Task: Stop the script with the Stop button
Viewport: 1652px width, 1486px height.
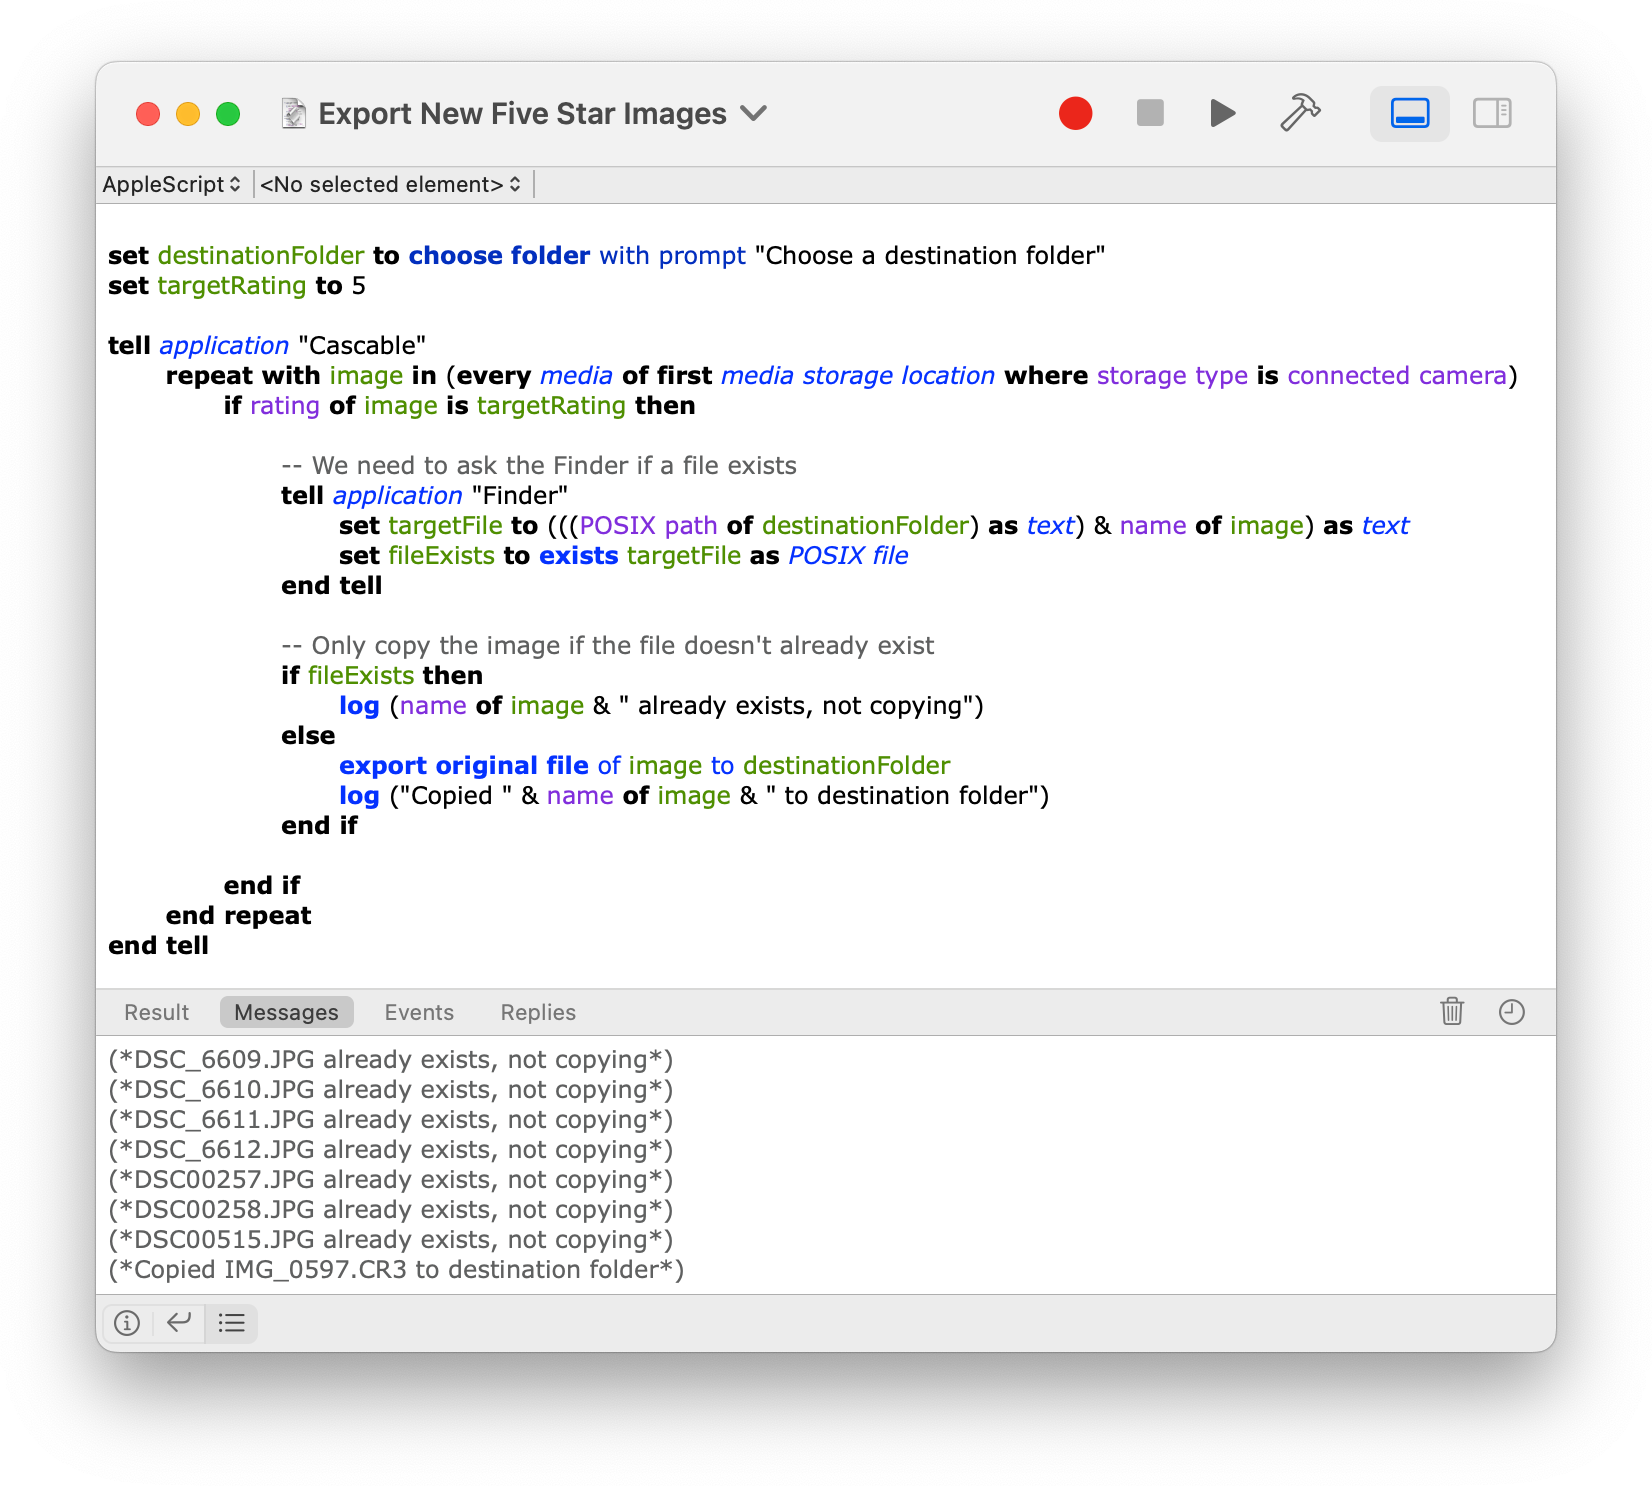Action: pos(1150,113)
